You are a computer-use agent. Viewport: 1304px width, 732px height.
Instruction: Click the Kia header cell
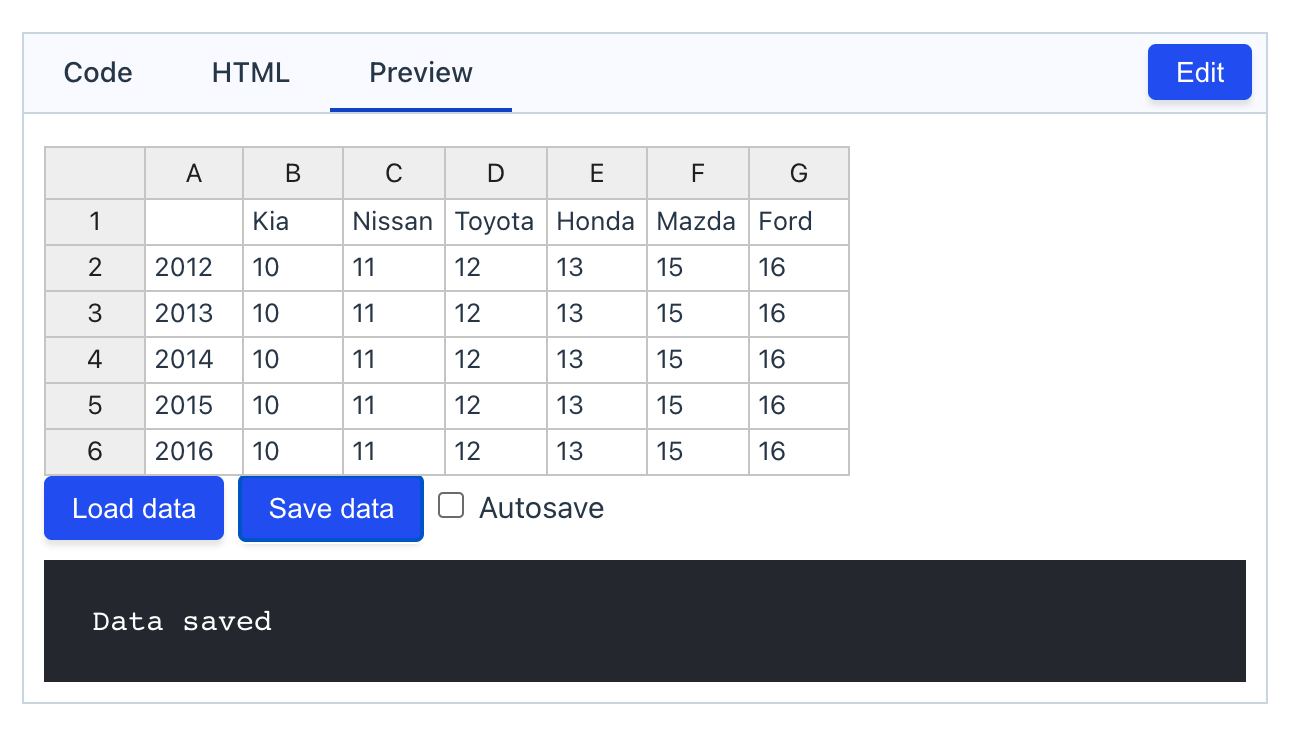[x=292, y=221]
